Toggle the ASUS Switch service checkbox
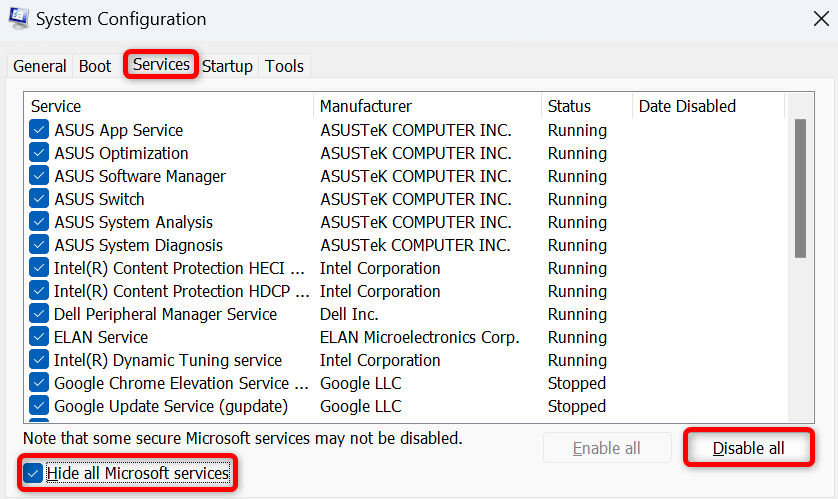 pos(39,199)
